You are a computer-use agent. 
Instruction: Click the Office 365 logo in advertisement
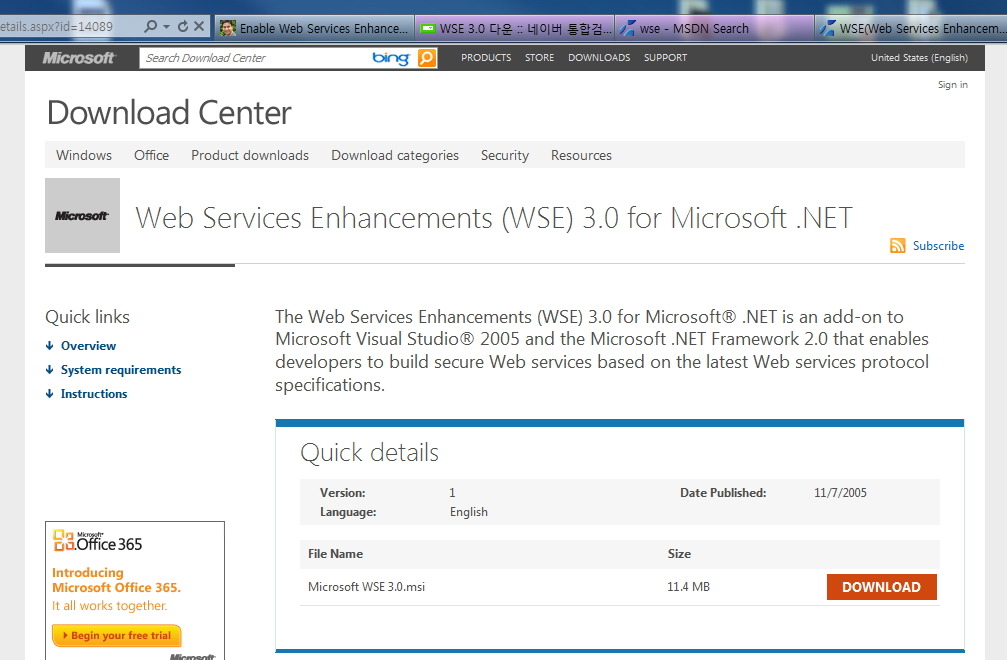point(98,543)
